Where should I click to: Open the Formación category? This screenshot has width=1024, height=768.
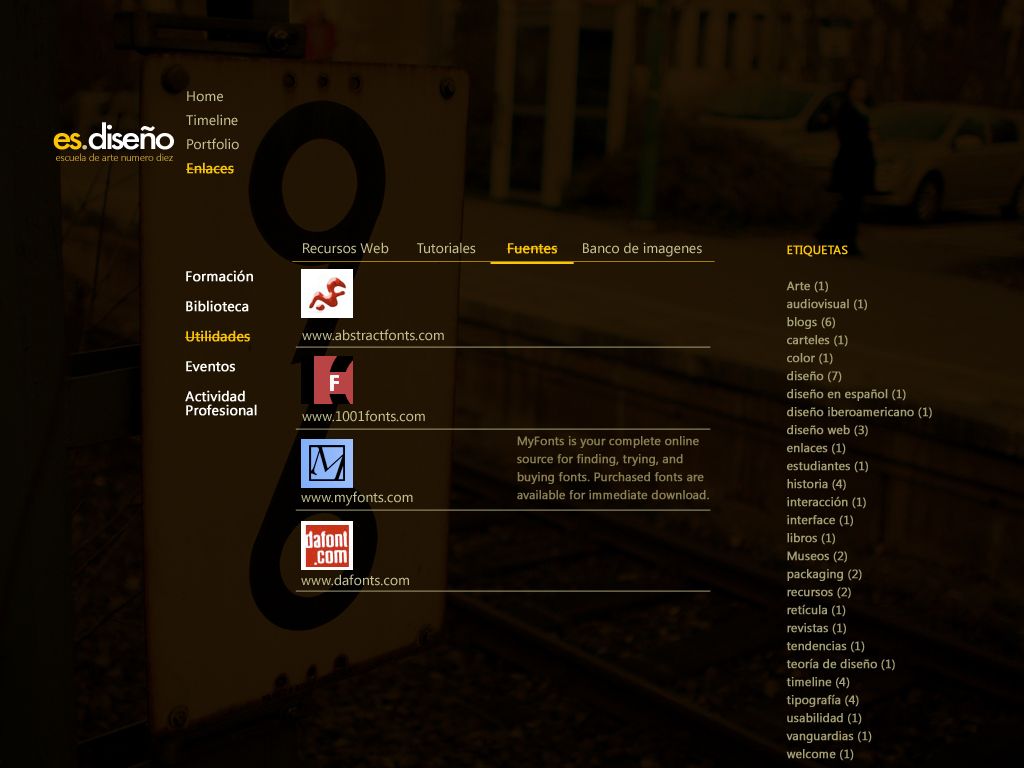[219, 276]
